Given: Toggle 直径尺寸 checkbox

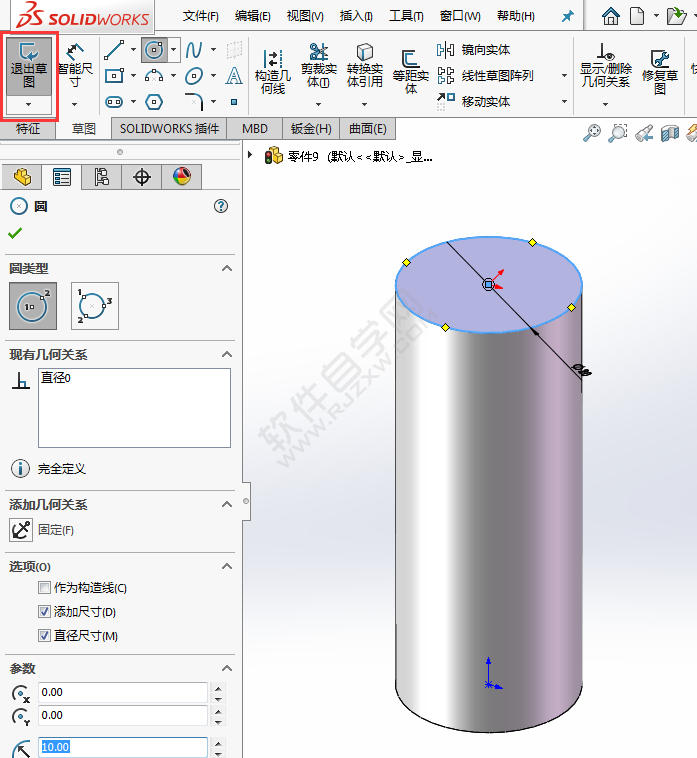Looking at the screenshot, I should point(44,635).
